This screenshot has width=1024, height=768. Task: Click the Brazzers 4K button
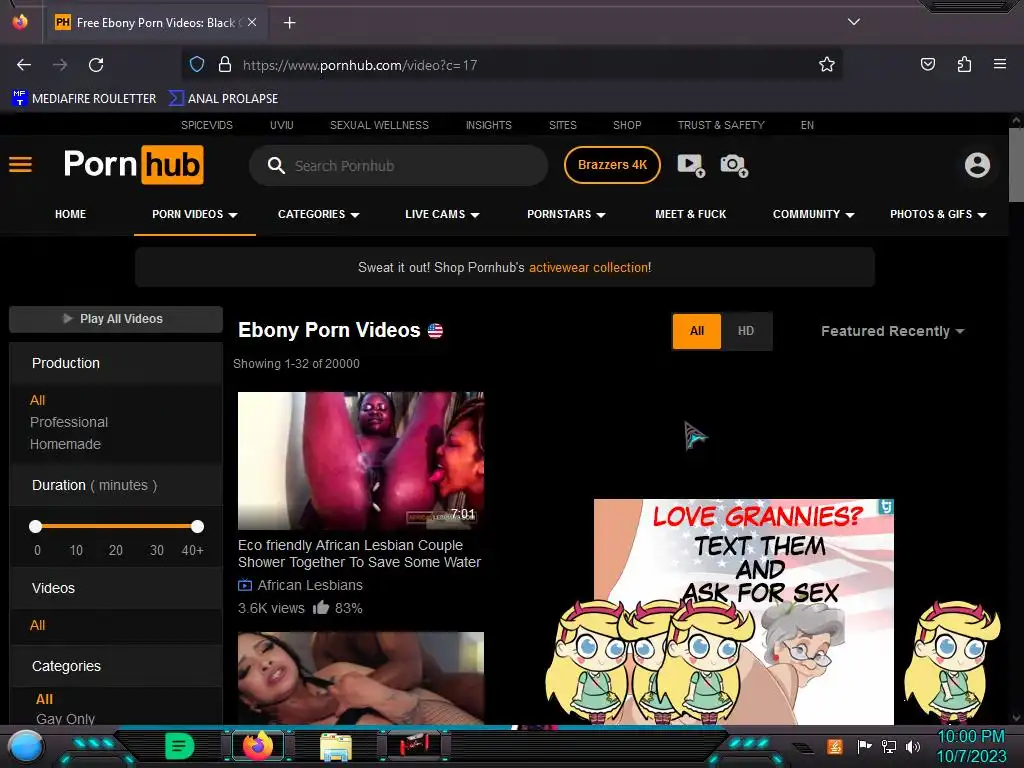pos(612,165)
